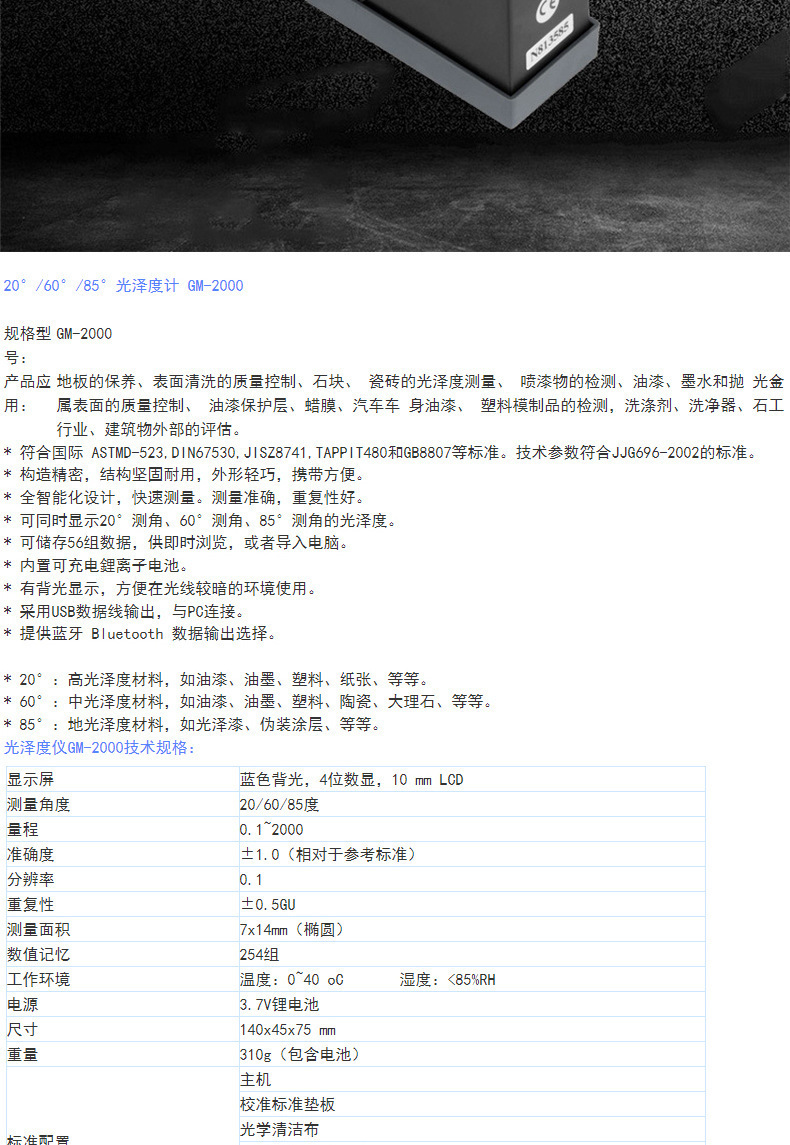Click the value '20/60/85度'
Viewport: 790px width, 1145px height.
[x=472, y=805]
